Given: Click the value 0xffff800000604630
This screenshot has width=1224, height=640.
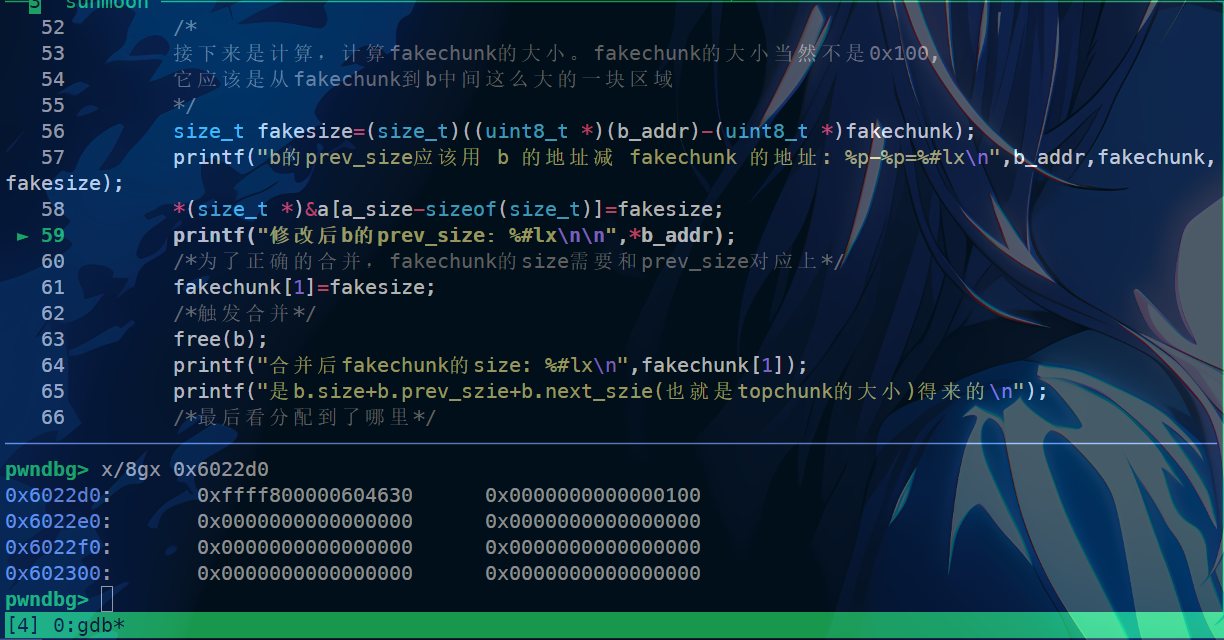Looking at the screenshot, I should [305, 495].
